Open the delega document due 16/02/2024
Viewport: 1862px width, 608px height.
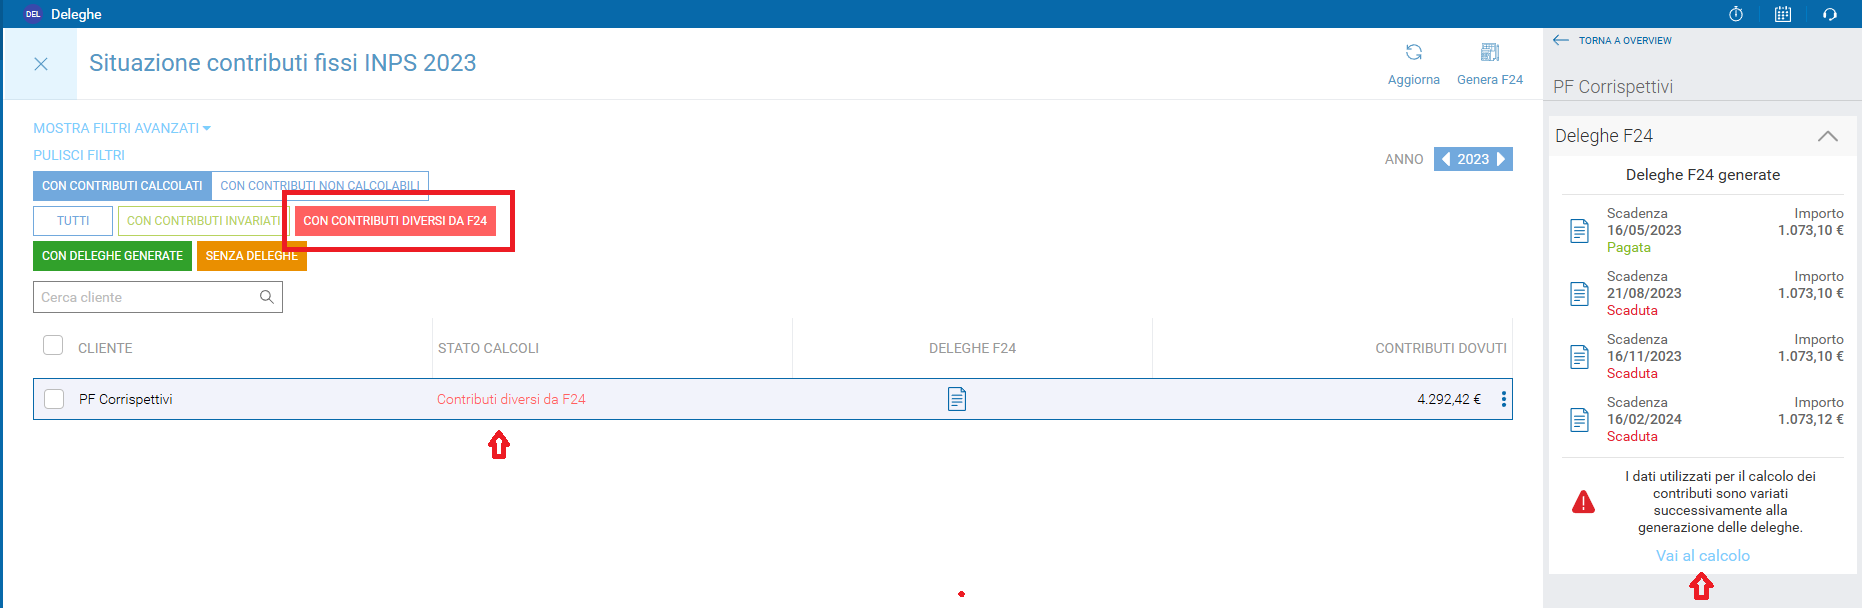1580,420
